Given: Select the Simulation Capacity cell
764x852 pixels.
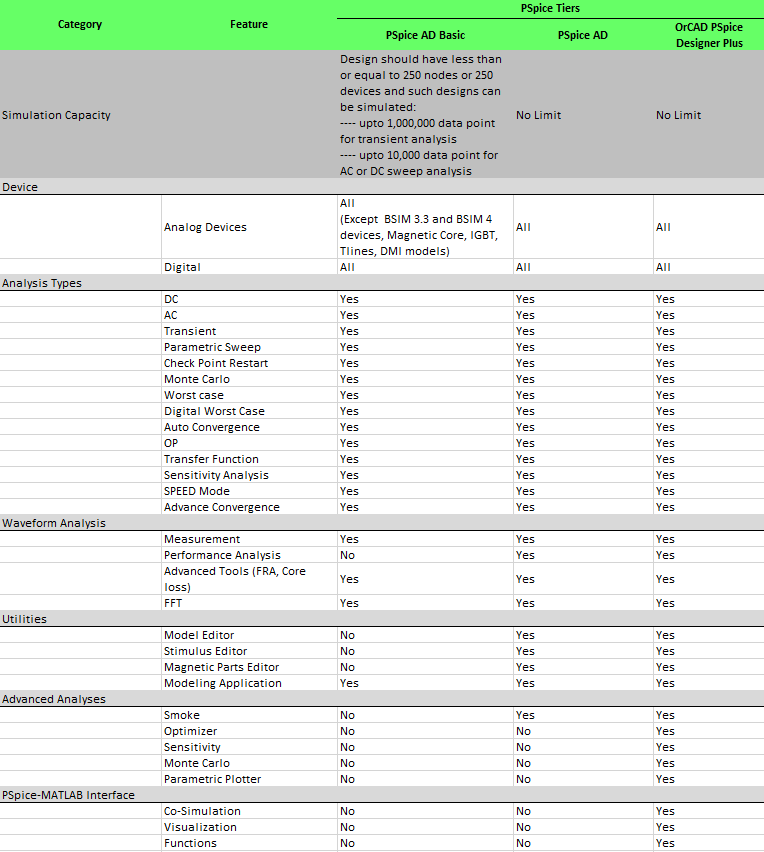Looking at the screenshot, I should [80, 115].
